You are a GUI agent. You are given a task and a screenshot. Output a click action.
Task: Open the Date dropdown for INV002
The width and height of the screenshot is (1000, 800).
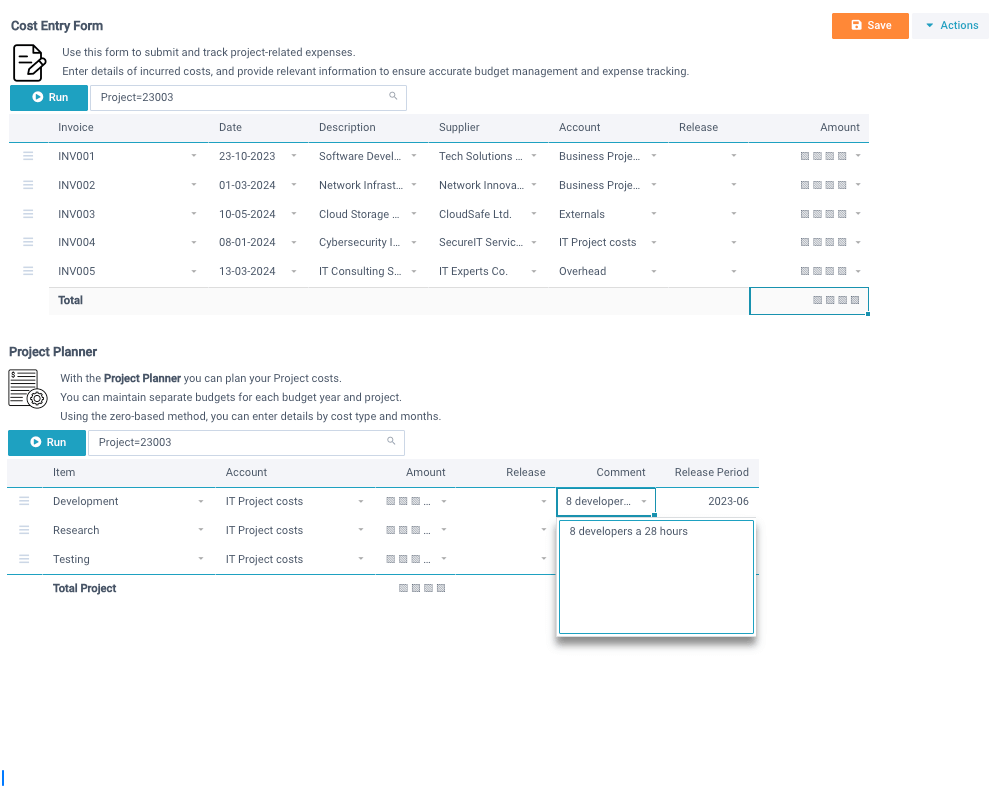(x=293, y=185)
